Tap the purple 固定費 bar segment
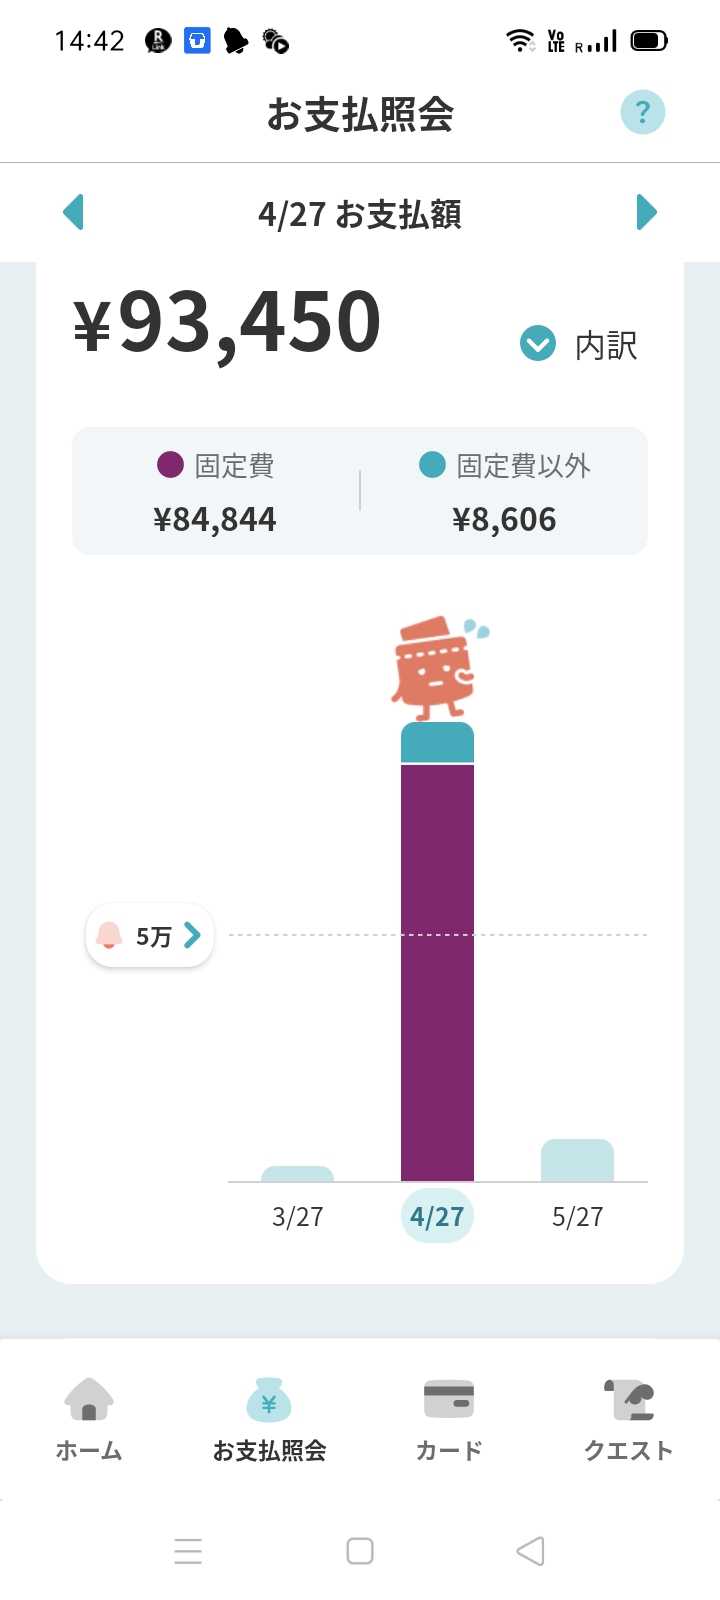The width and height of the screenshot is (720, 1600). (x=437, y=973)
